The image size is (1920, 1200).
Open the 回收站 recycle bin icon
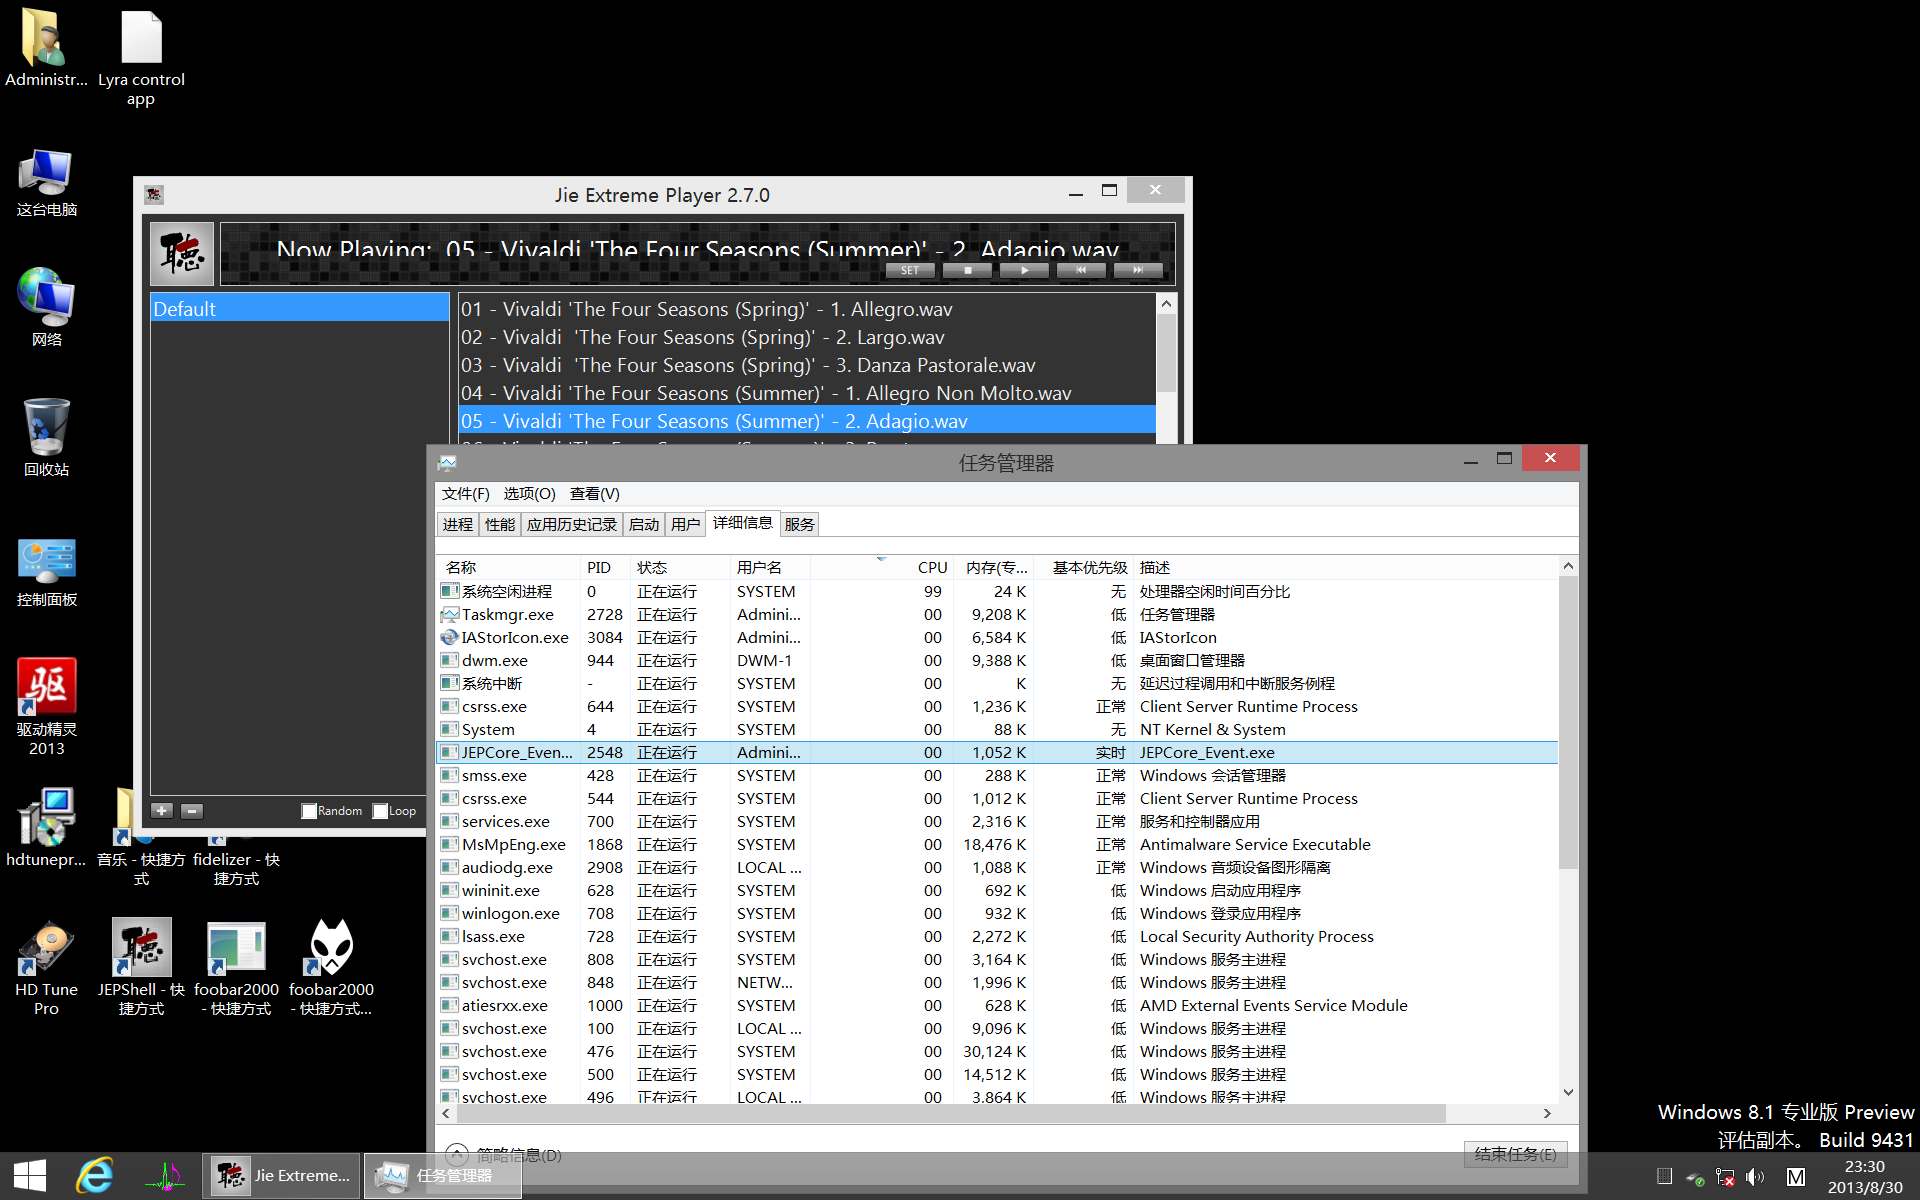click(46, 438)
